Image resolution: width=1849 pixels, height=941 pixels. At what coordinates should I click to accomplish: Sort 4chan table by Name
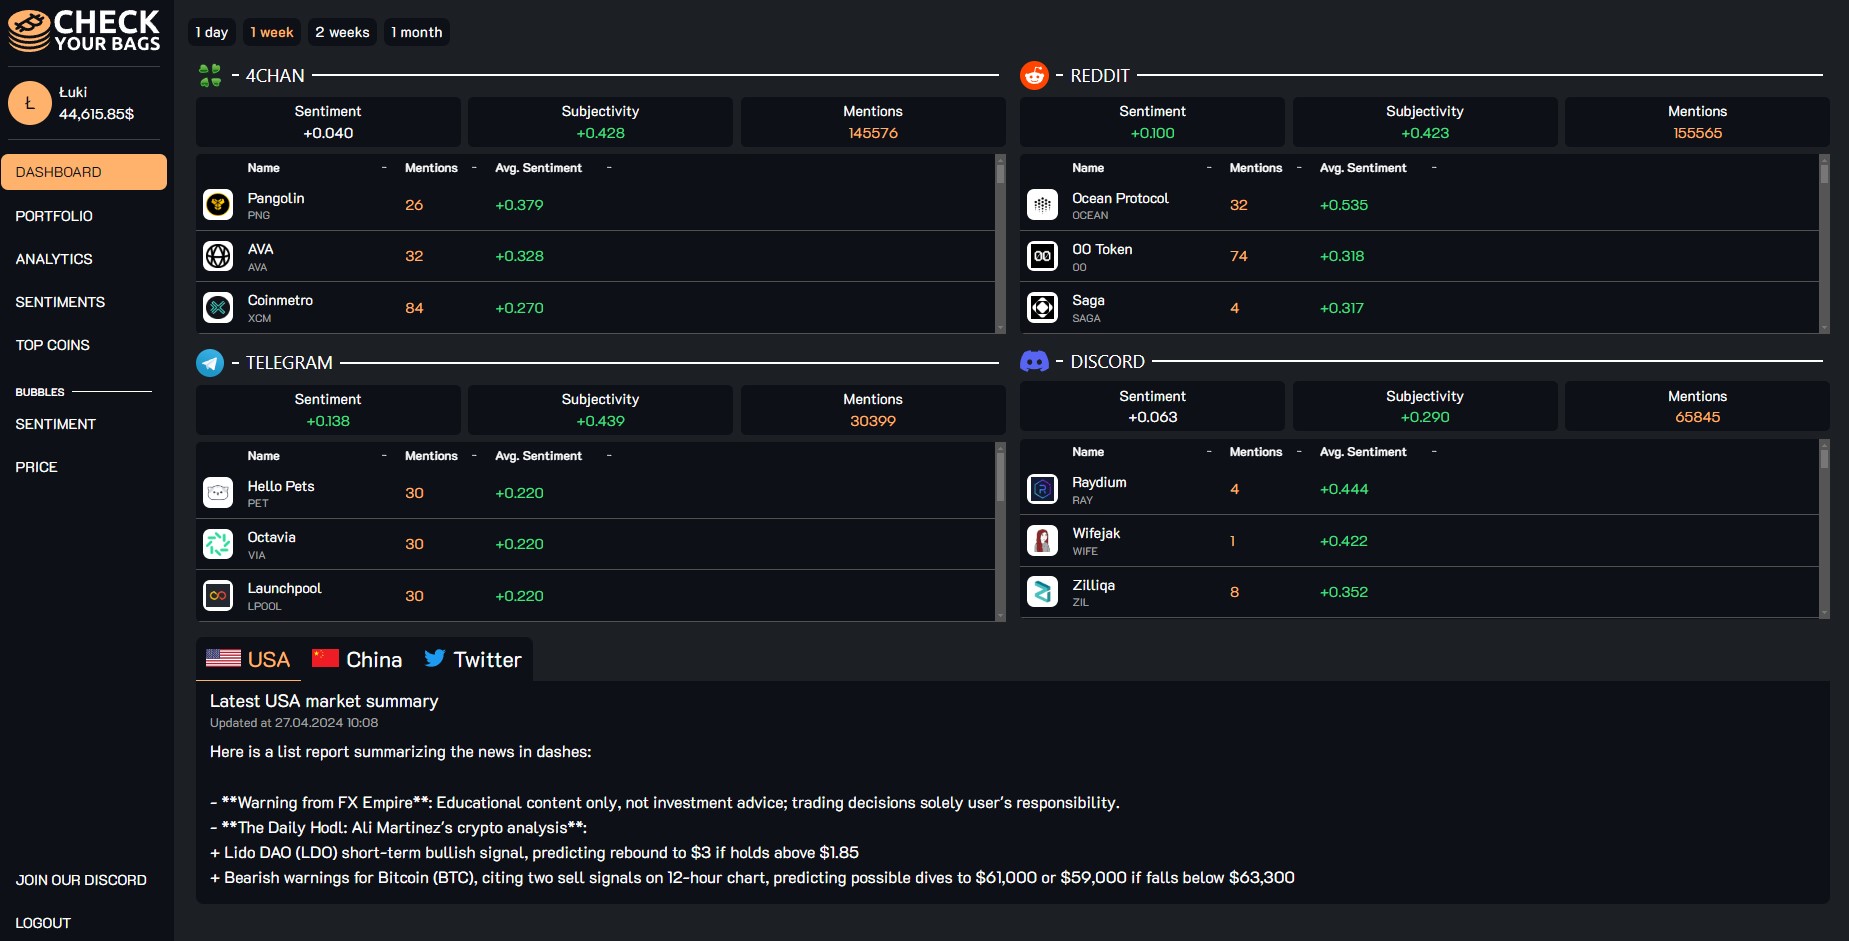pos(264,168)
